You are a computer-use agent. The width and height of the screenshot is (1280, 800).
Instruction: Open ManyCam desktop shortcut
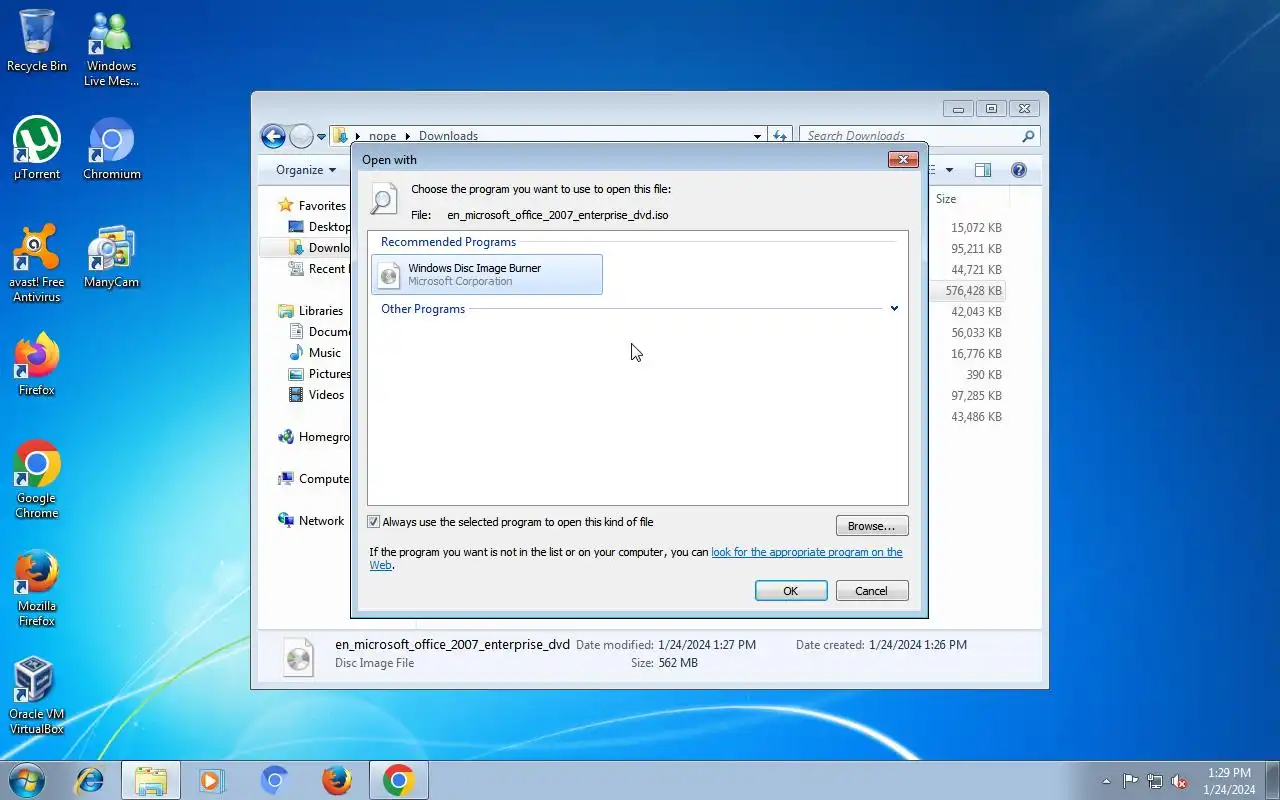click(111, 257)
